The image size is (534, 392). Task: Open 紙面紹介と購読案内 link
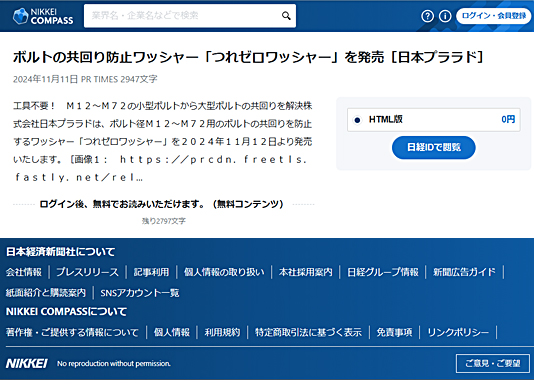pos(46,293)
